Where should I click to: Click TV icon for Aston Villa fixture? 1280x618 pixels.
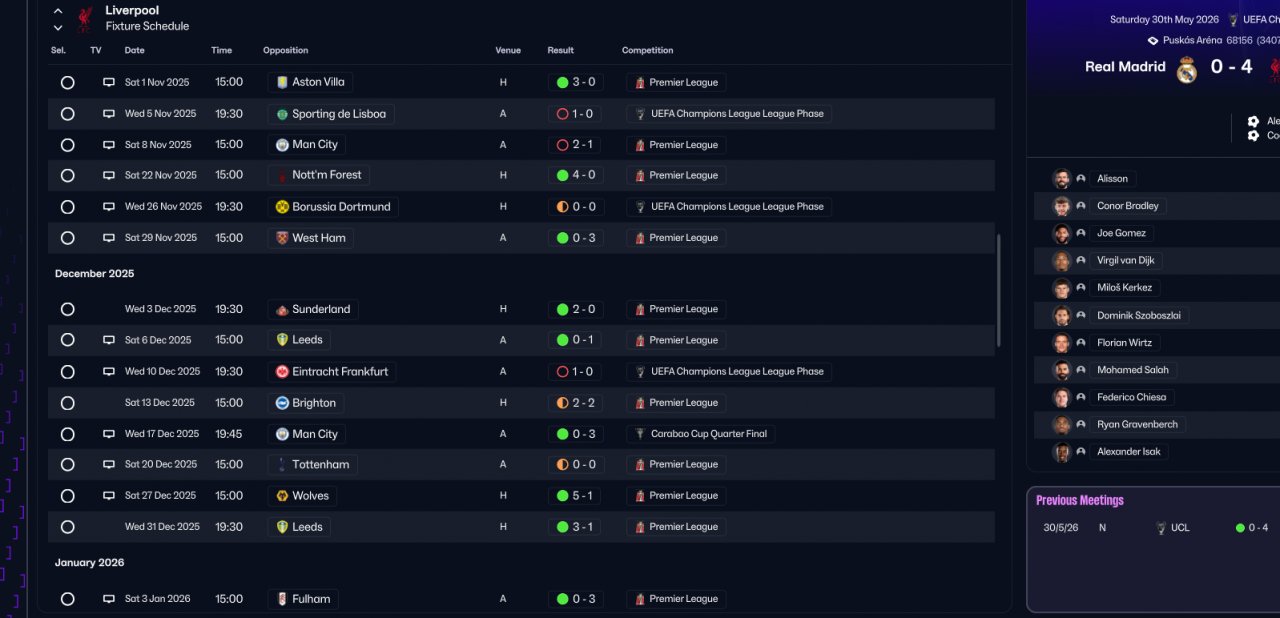pyautogui.click(x=109, y=83)
